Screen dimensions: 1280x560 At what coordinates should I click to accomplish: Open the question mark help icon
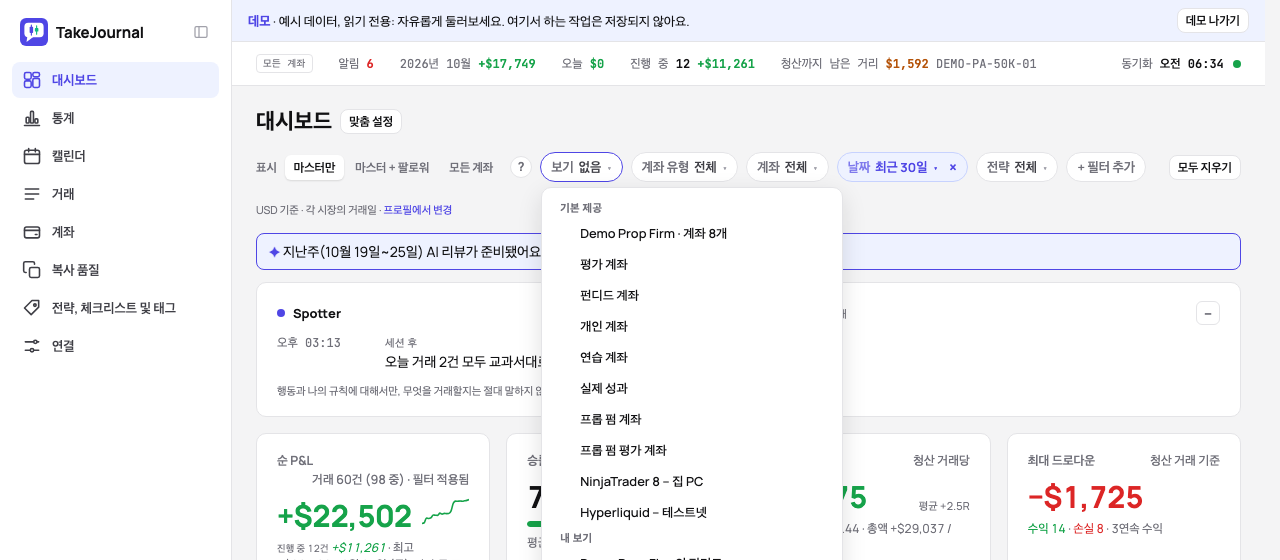click(521, 167)
